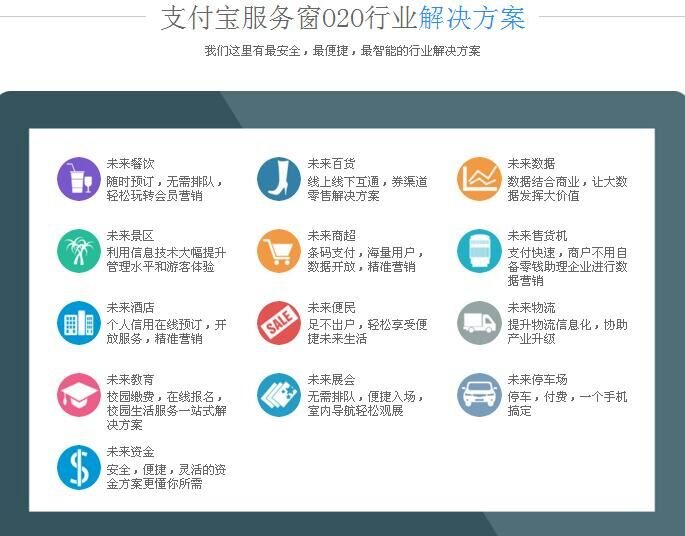Image resolution: width=685 pixels, height=536 pixels.
Task: Select the 未来停车场 heading text
Action: [537, 380]
